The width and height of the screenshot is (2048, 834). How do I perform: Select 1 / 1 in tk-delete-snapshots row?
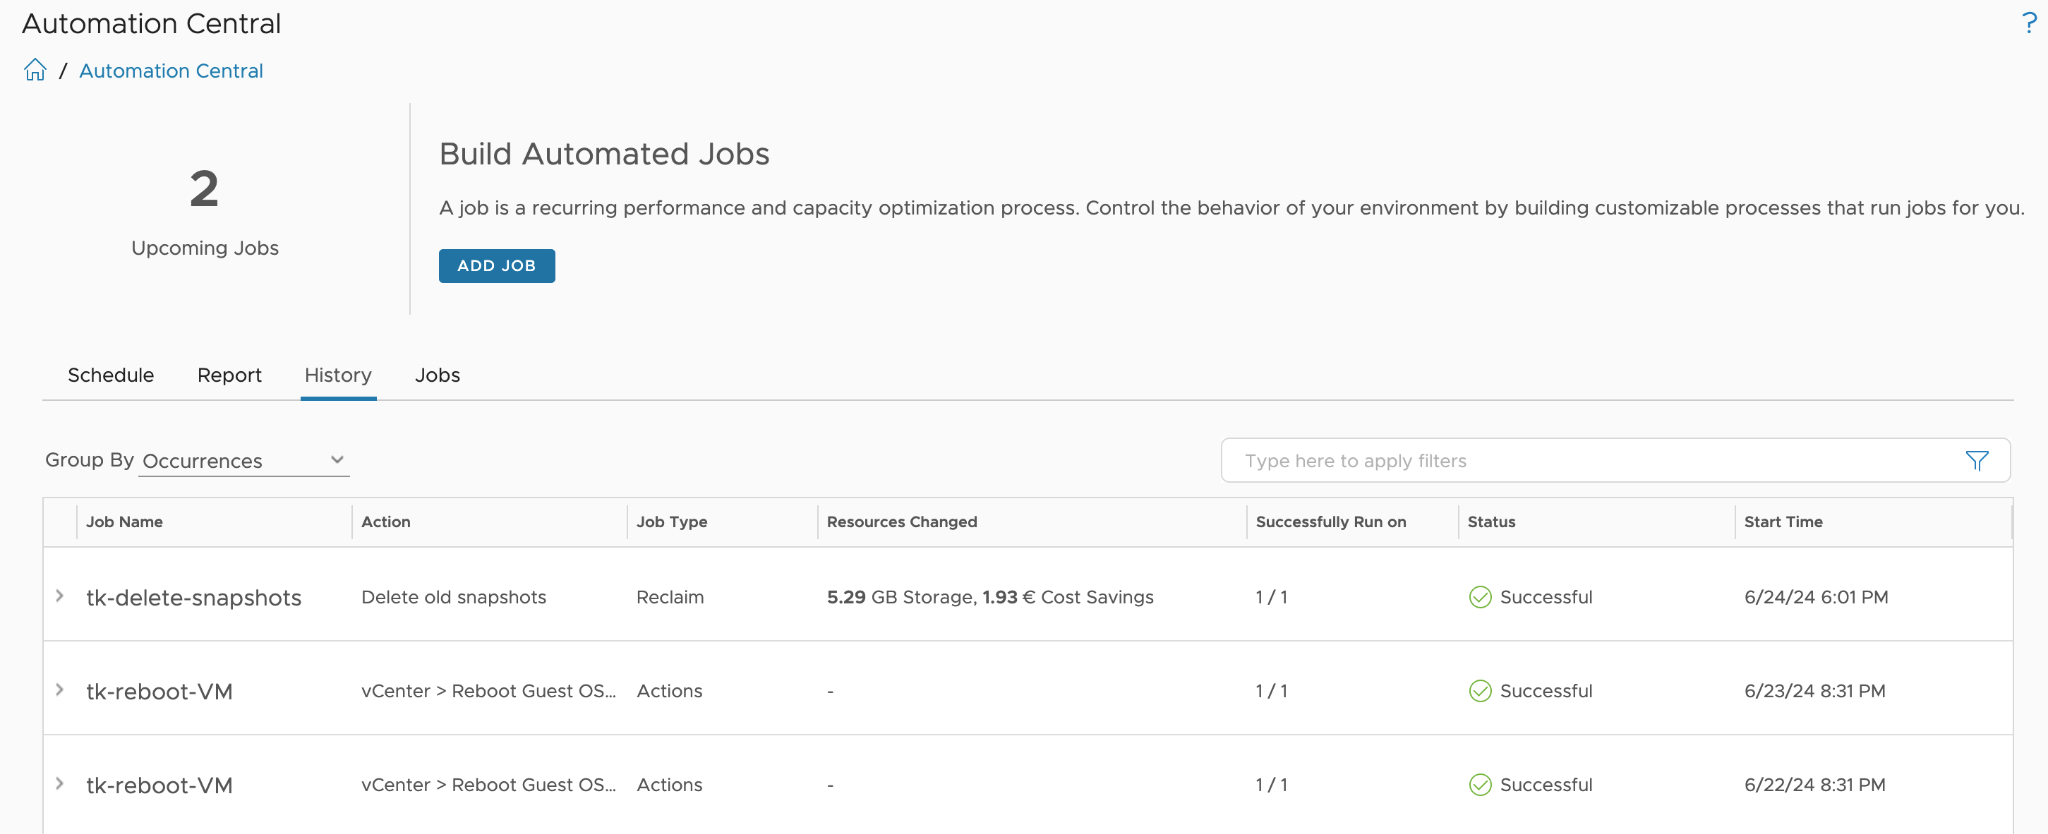pyautogui.click(x=1272, y=597)
